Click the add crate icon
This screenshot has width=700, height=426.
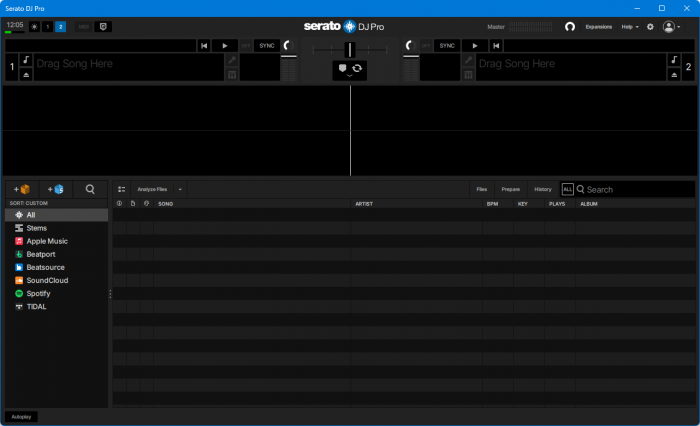pos(21,189)
